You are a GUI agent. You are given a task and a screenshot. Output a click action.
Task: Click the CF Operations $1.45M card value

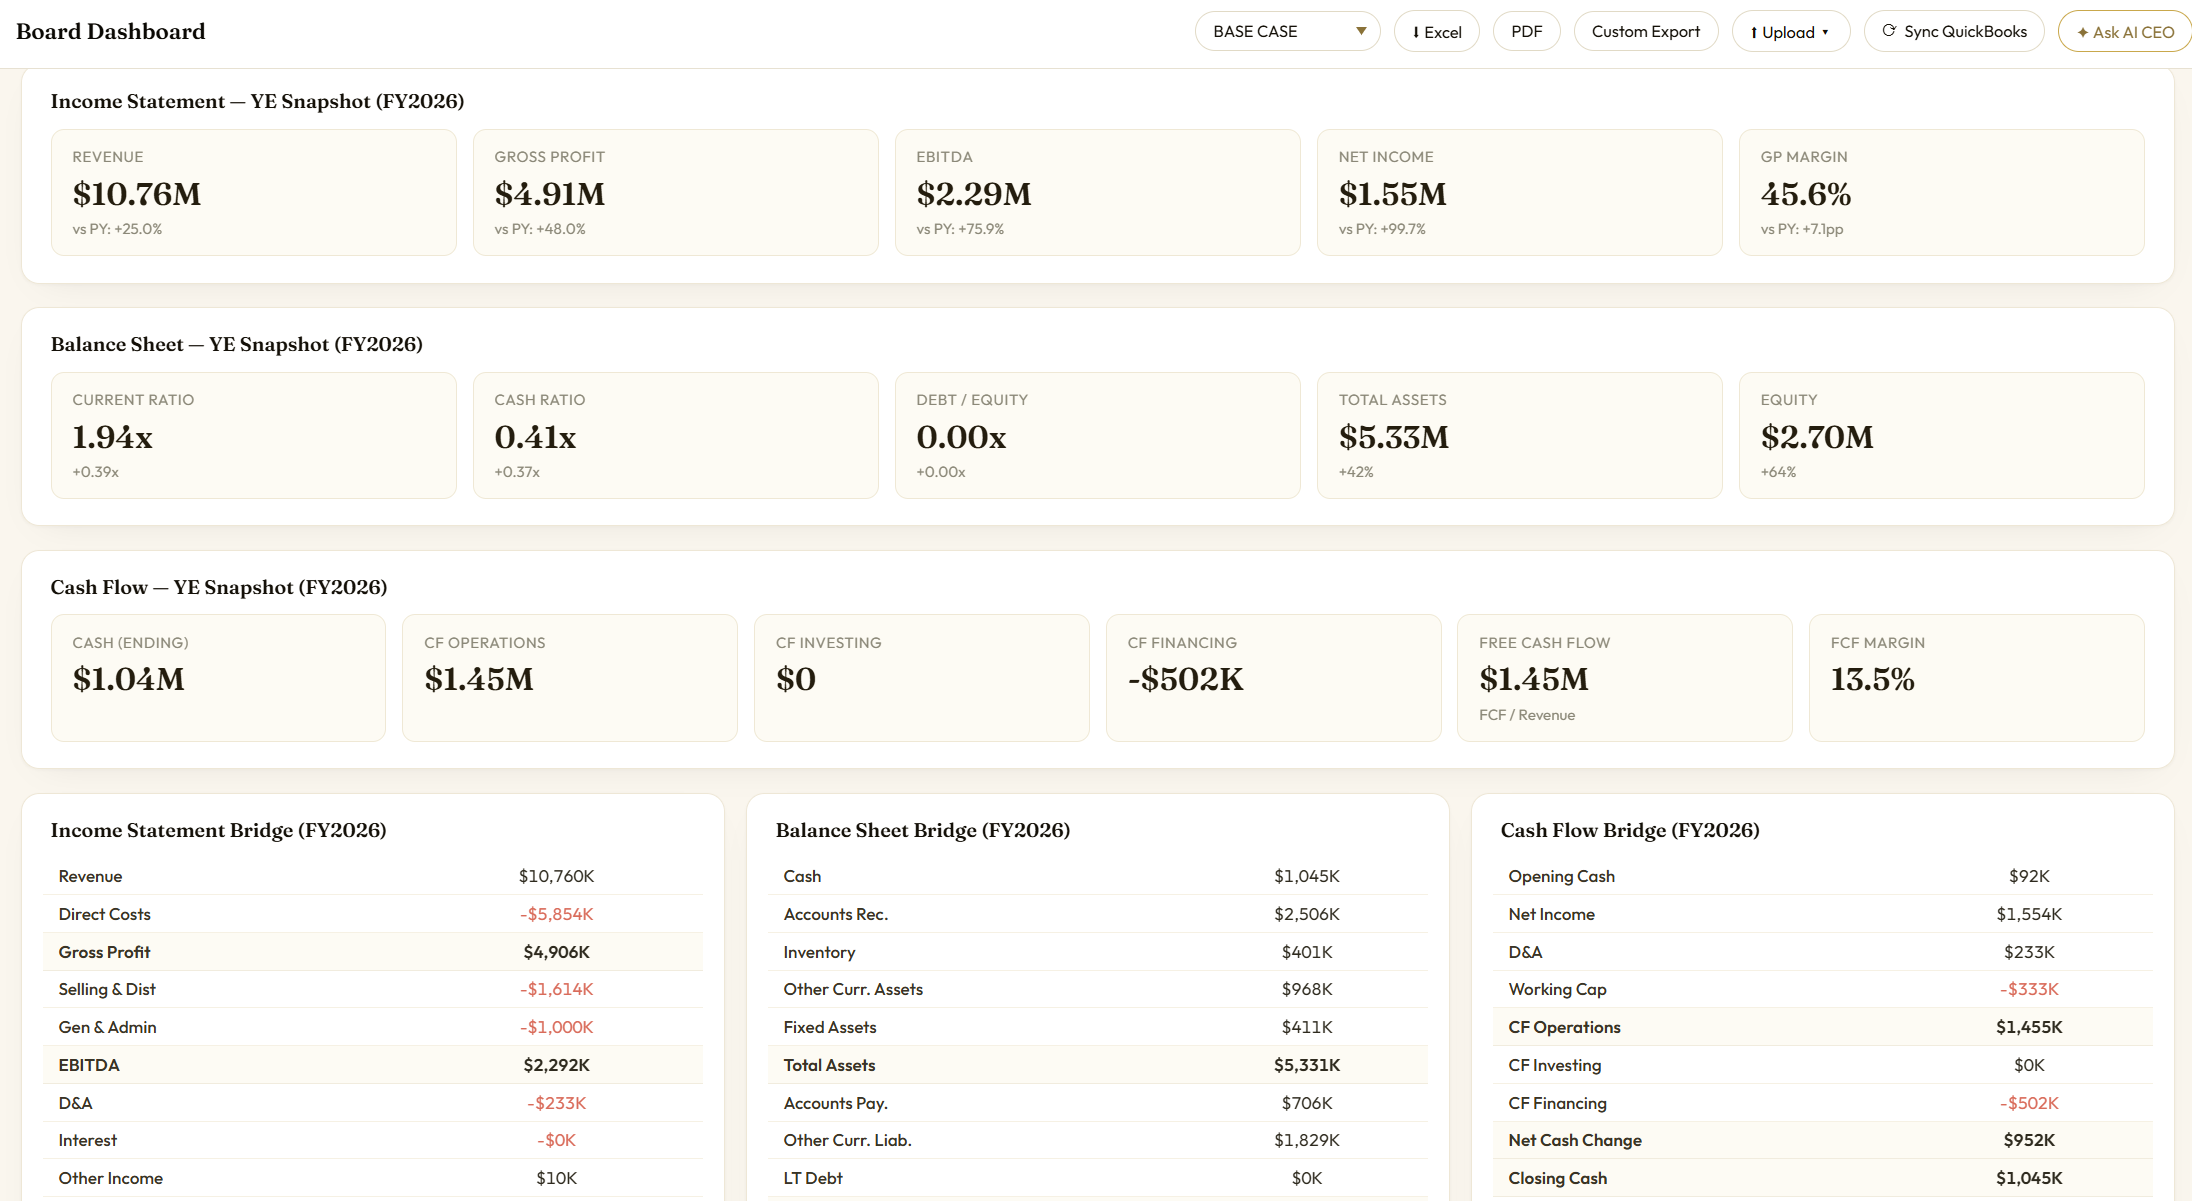pyautogui.click(x=479, y=679)
